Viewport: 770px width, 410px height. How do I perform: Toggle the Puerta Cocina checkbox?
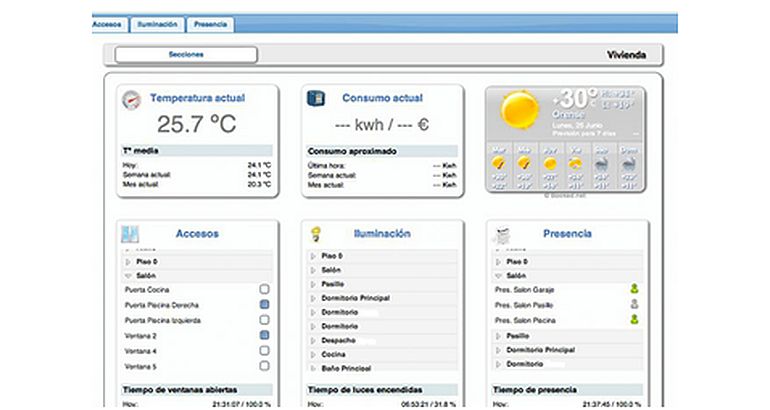[264, 289]
